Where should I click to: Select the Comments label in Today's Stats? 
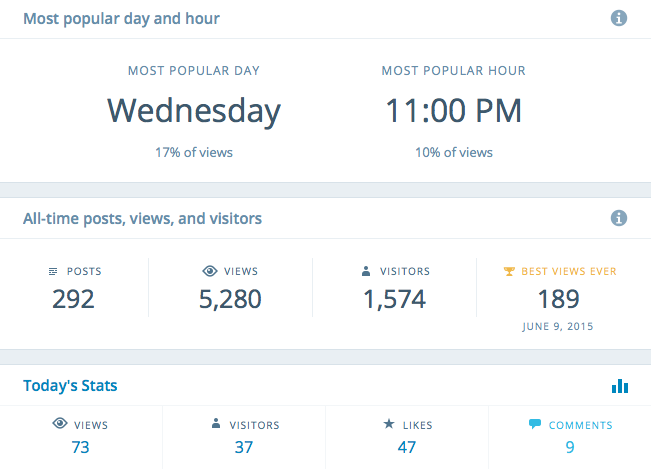click(580, 425)
